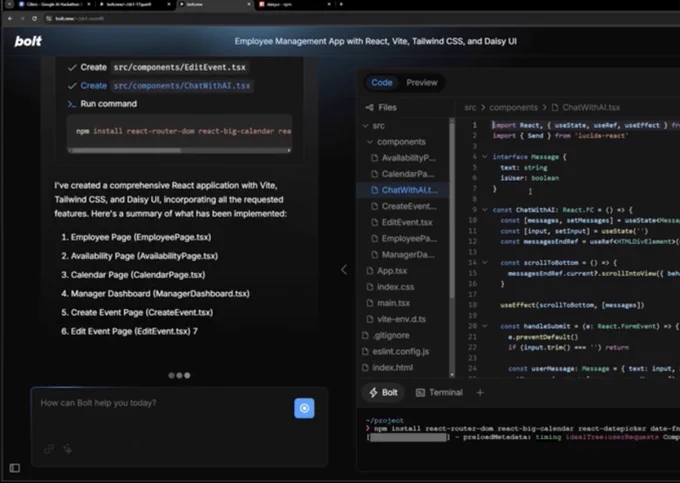Viewport: 680px width, 483px height.
Task: Click the file icon beside ChatWithAI.tsx breadcrumb
Action: click(x=555, y=108)
